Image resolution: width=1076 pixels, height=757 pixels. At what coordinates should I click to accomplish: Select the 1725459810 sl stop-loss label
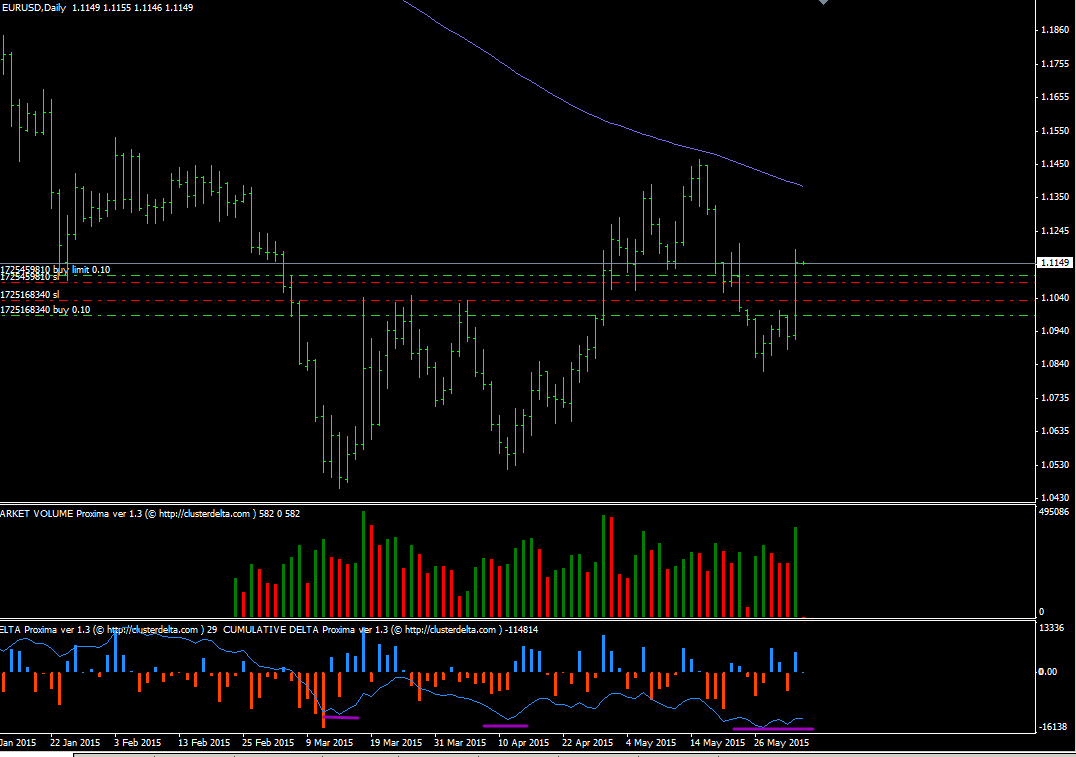(30, 277)
